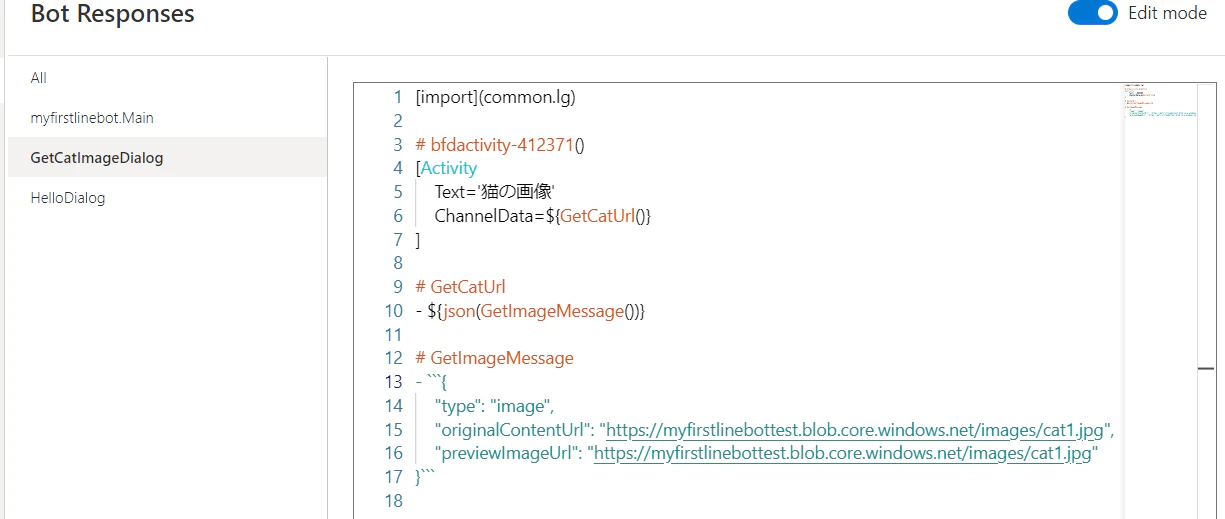Click the # GetImageMessage template heading
This screenshot has width=1225, height=519.
pyautogui.click(x=494, y=359)
